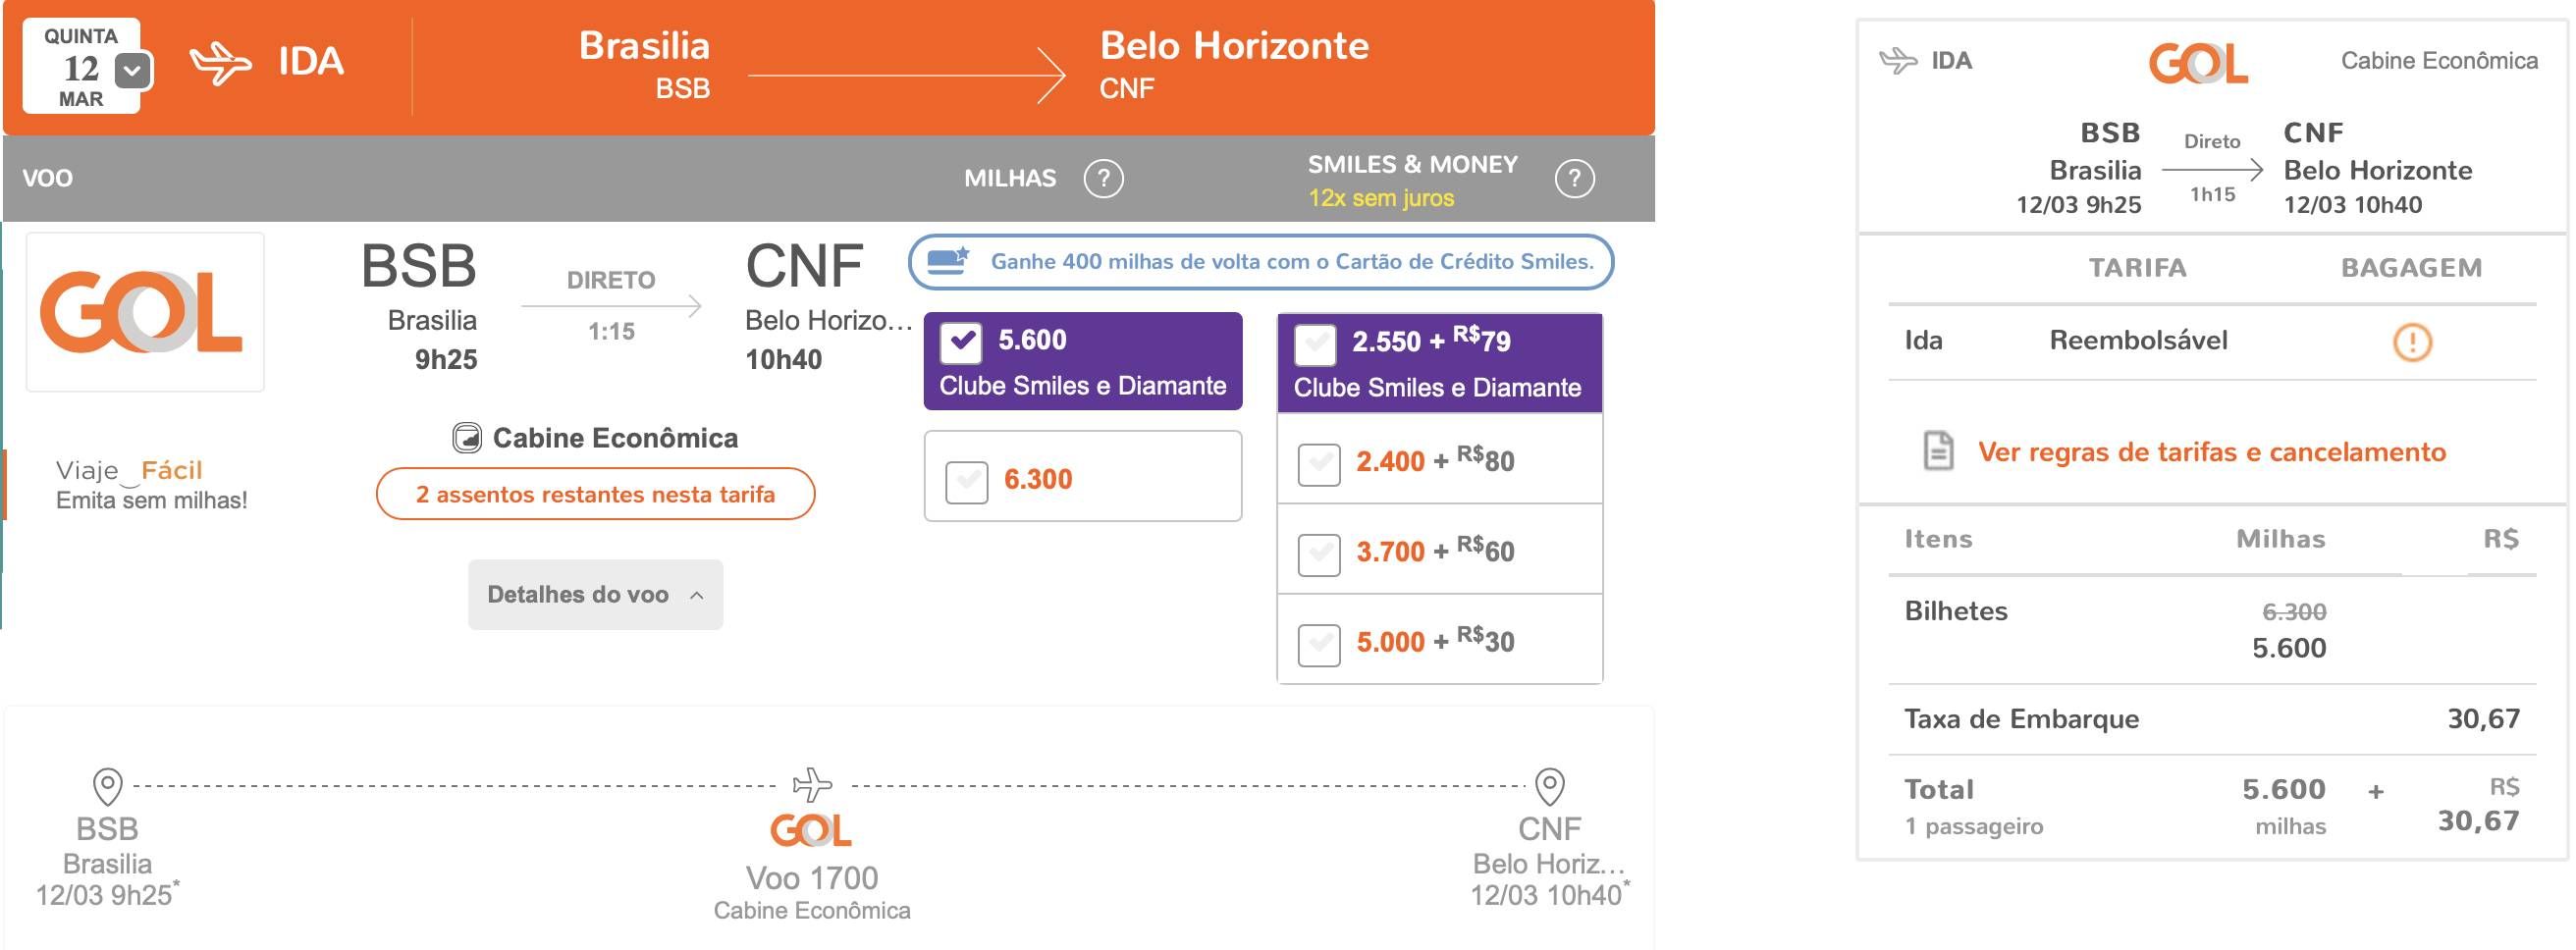This screenshot has height=950, width=2576.
Task: Select the 6.300 miles fare checkbox
Action: click(966, 482)
